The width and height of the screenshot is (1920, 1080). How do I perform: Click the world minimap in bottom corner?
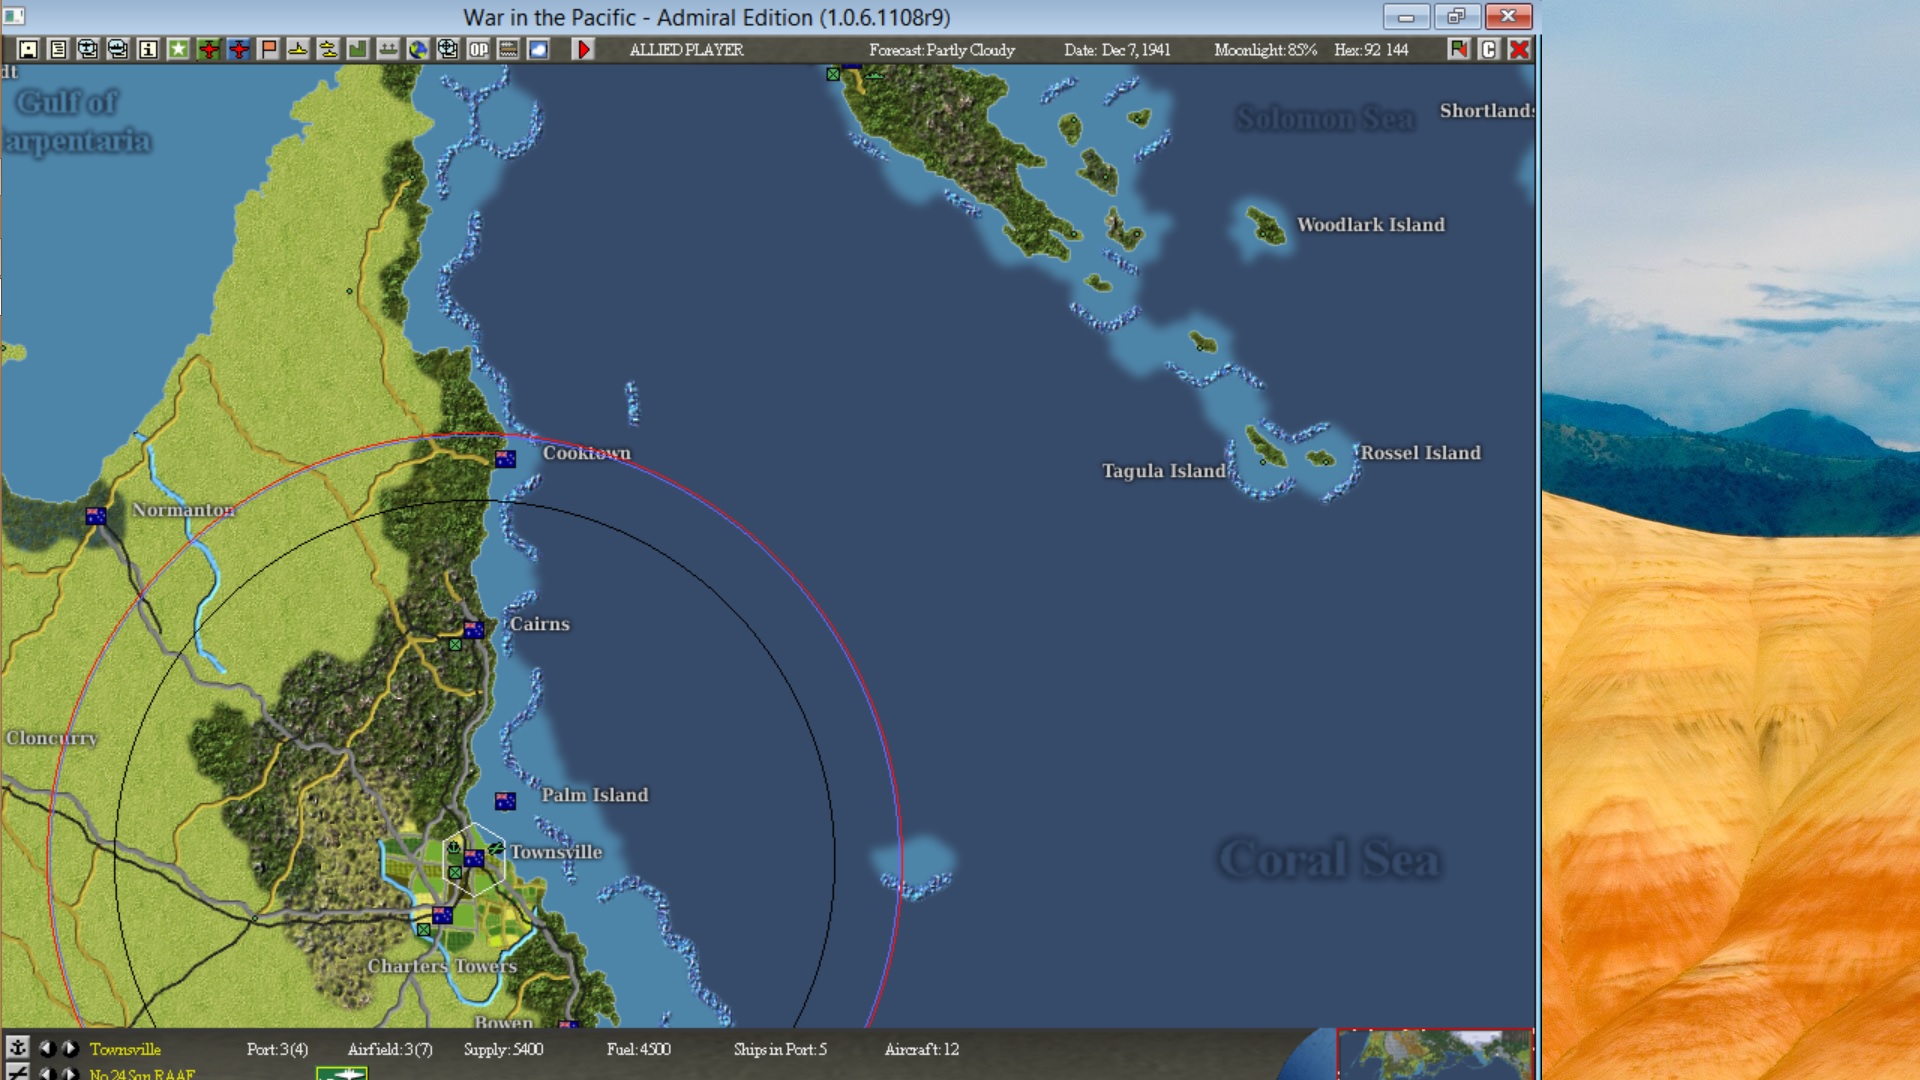pos(1435,1054)
